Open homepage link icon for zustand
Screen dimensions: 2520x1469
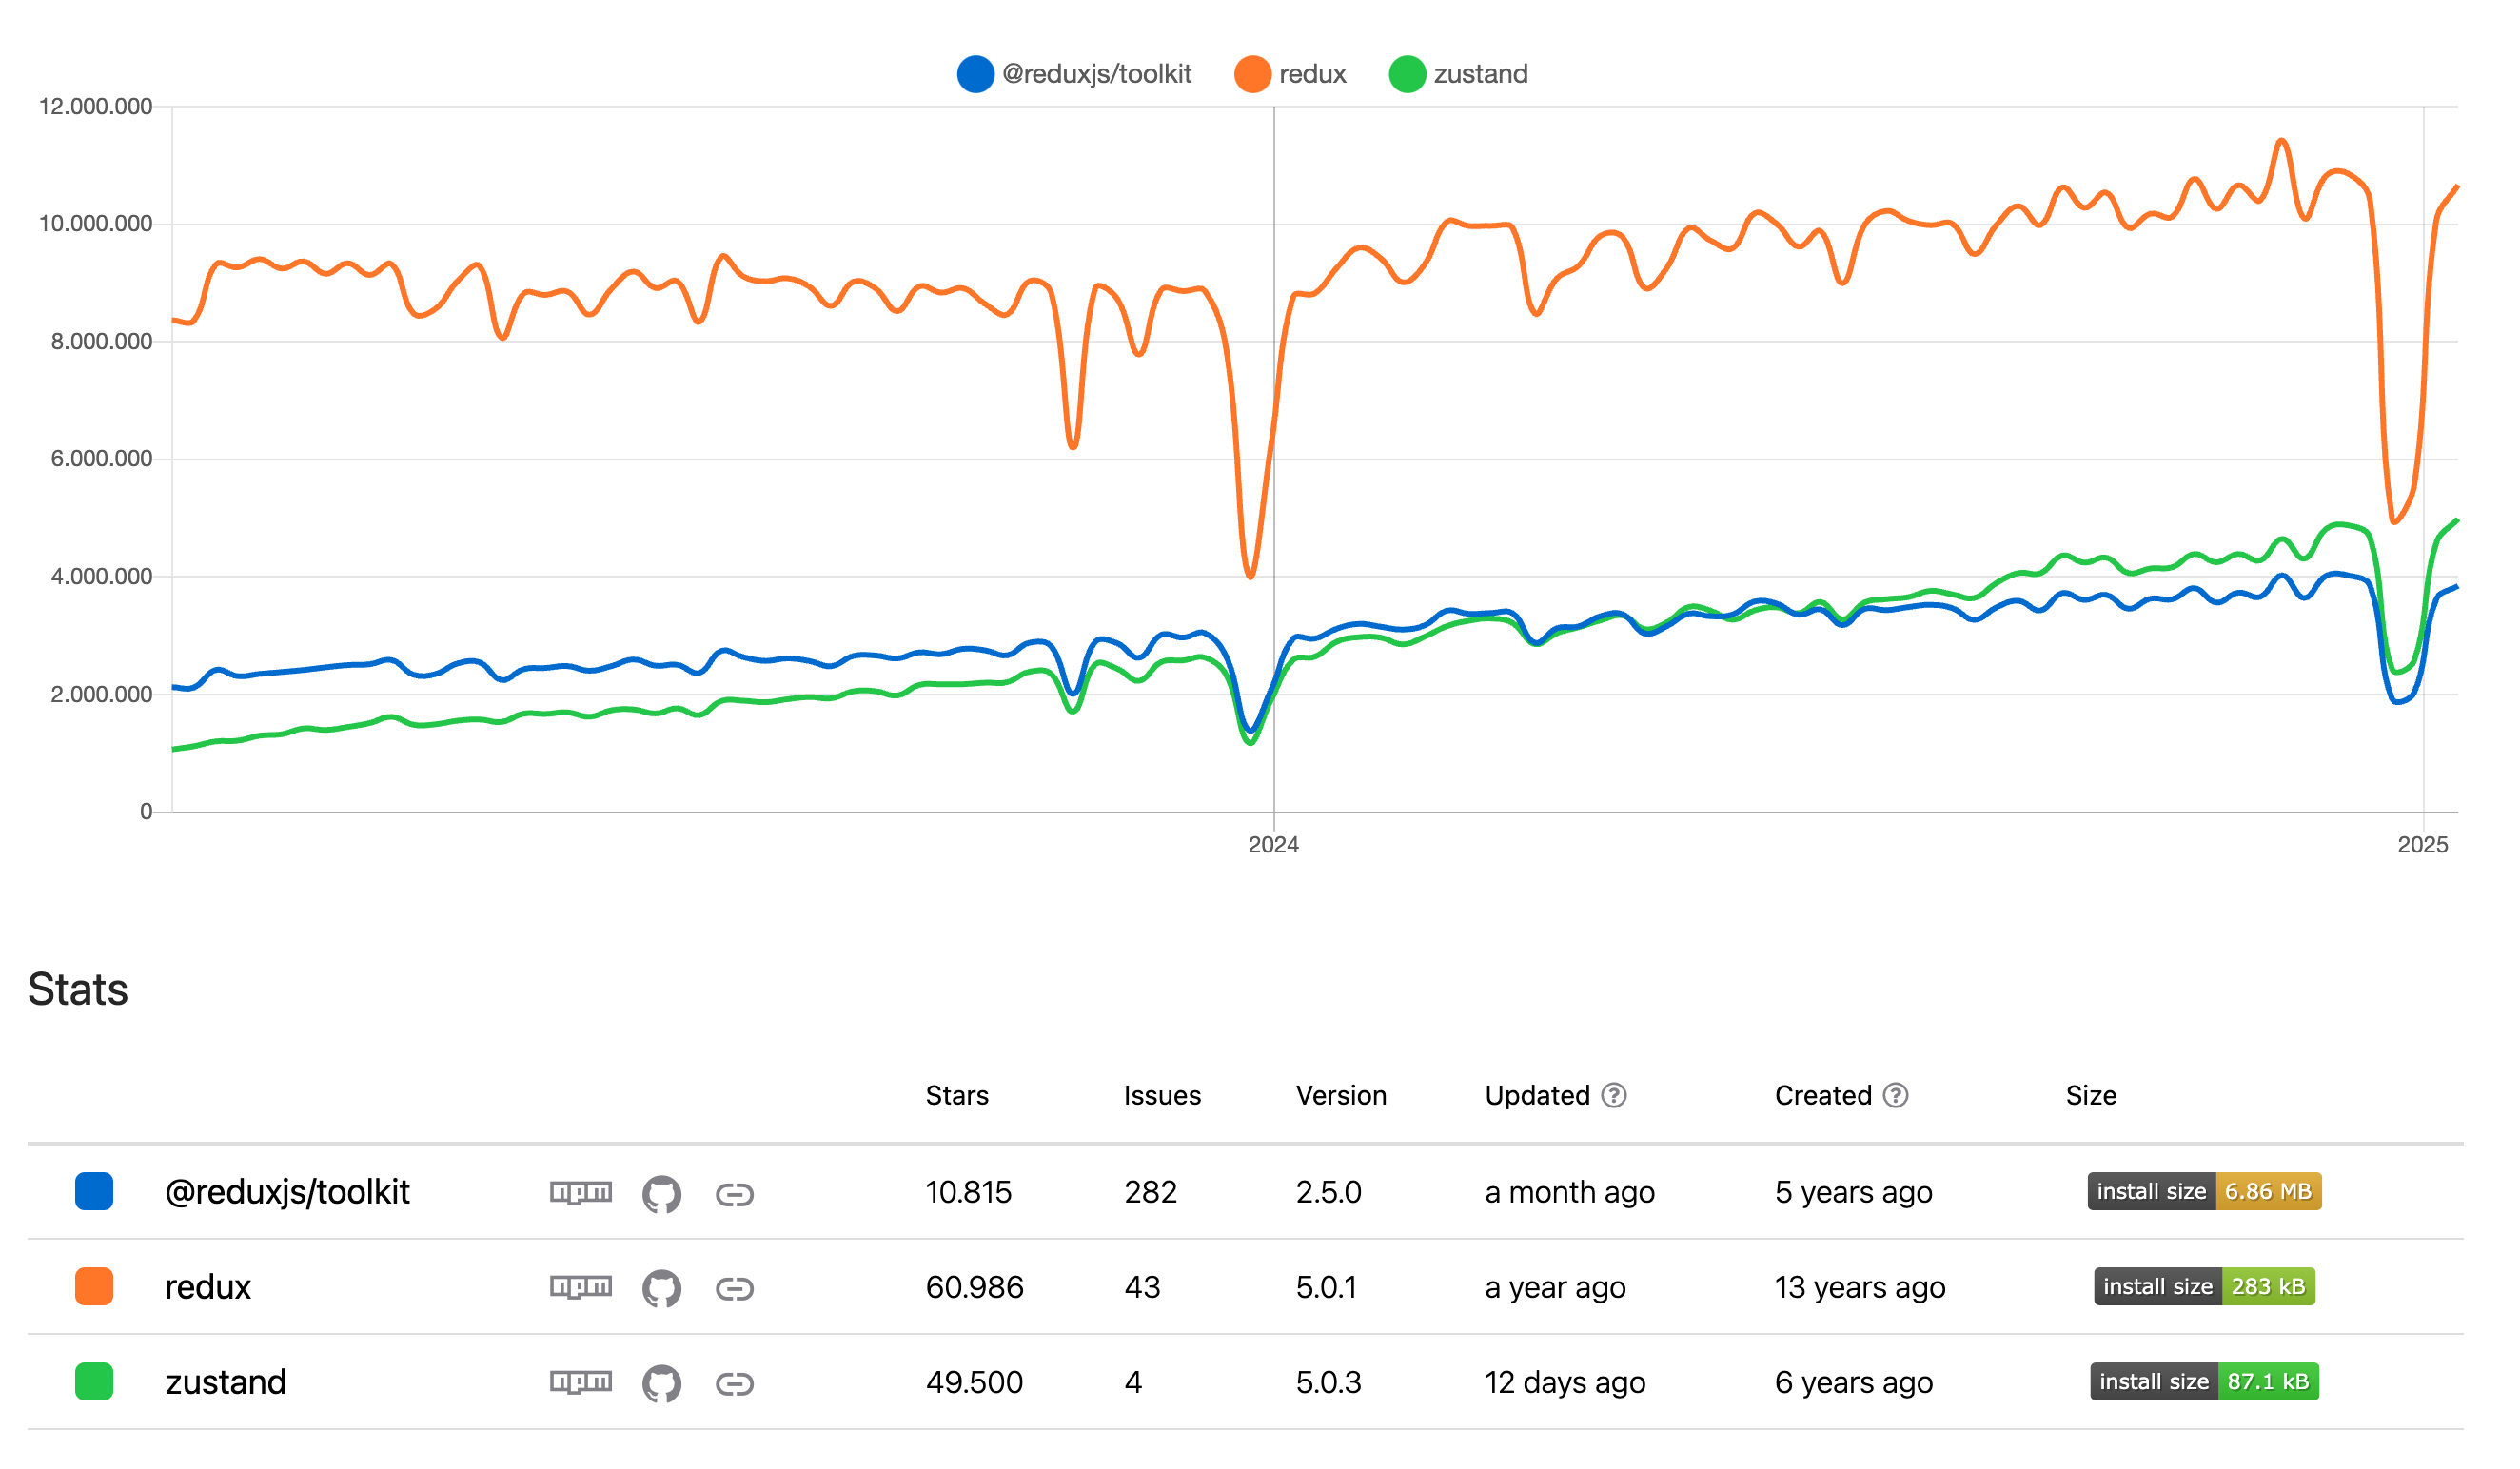tap(734, 1384)
